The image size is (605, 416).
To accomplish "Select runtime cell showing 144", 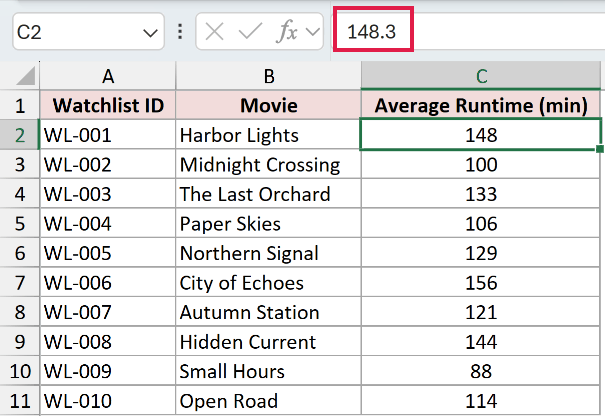I will tap(481, 342).
